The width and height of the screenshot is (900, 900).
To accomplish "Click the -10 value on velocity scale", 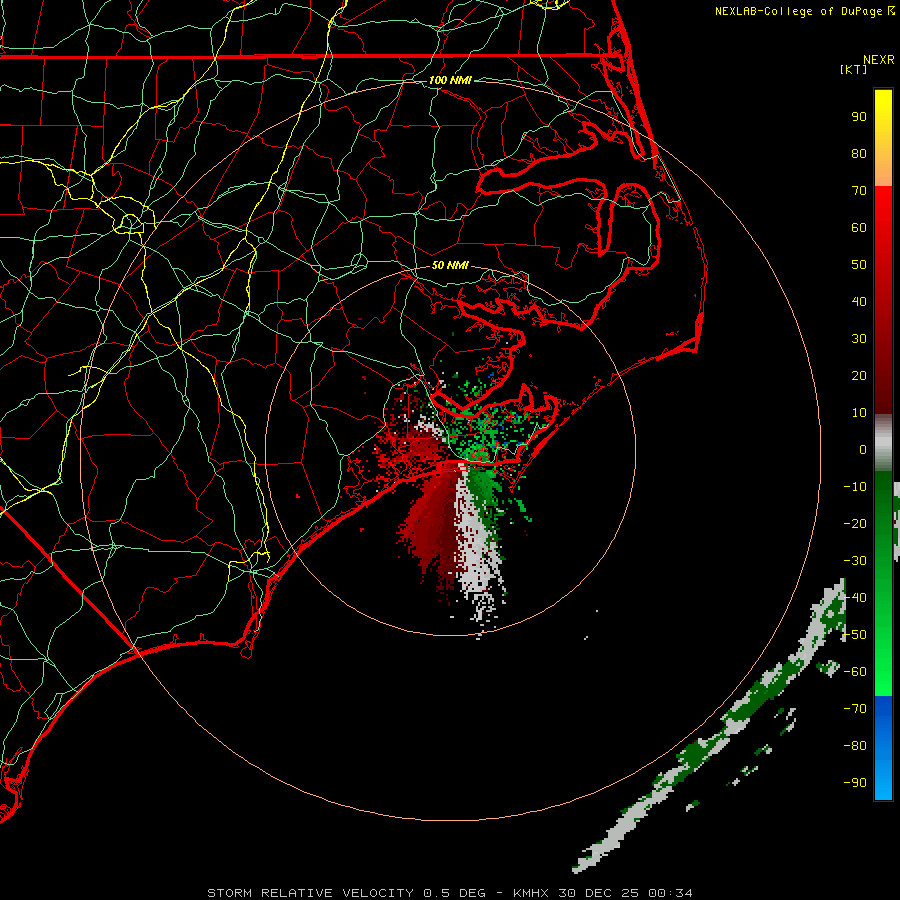I will (x=855, y=487).
